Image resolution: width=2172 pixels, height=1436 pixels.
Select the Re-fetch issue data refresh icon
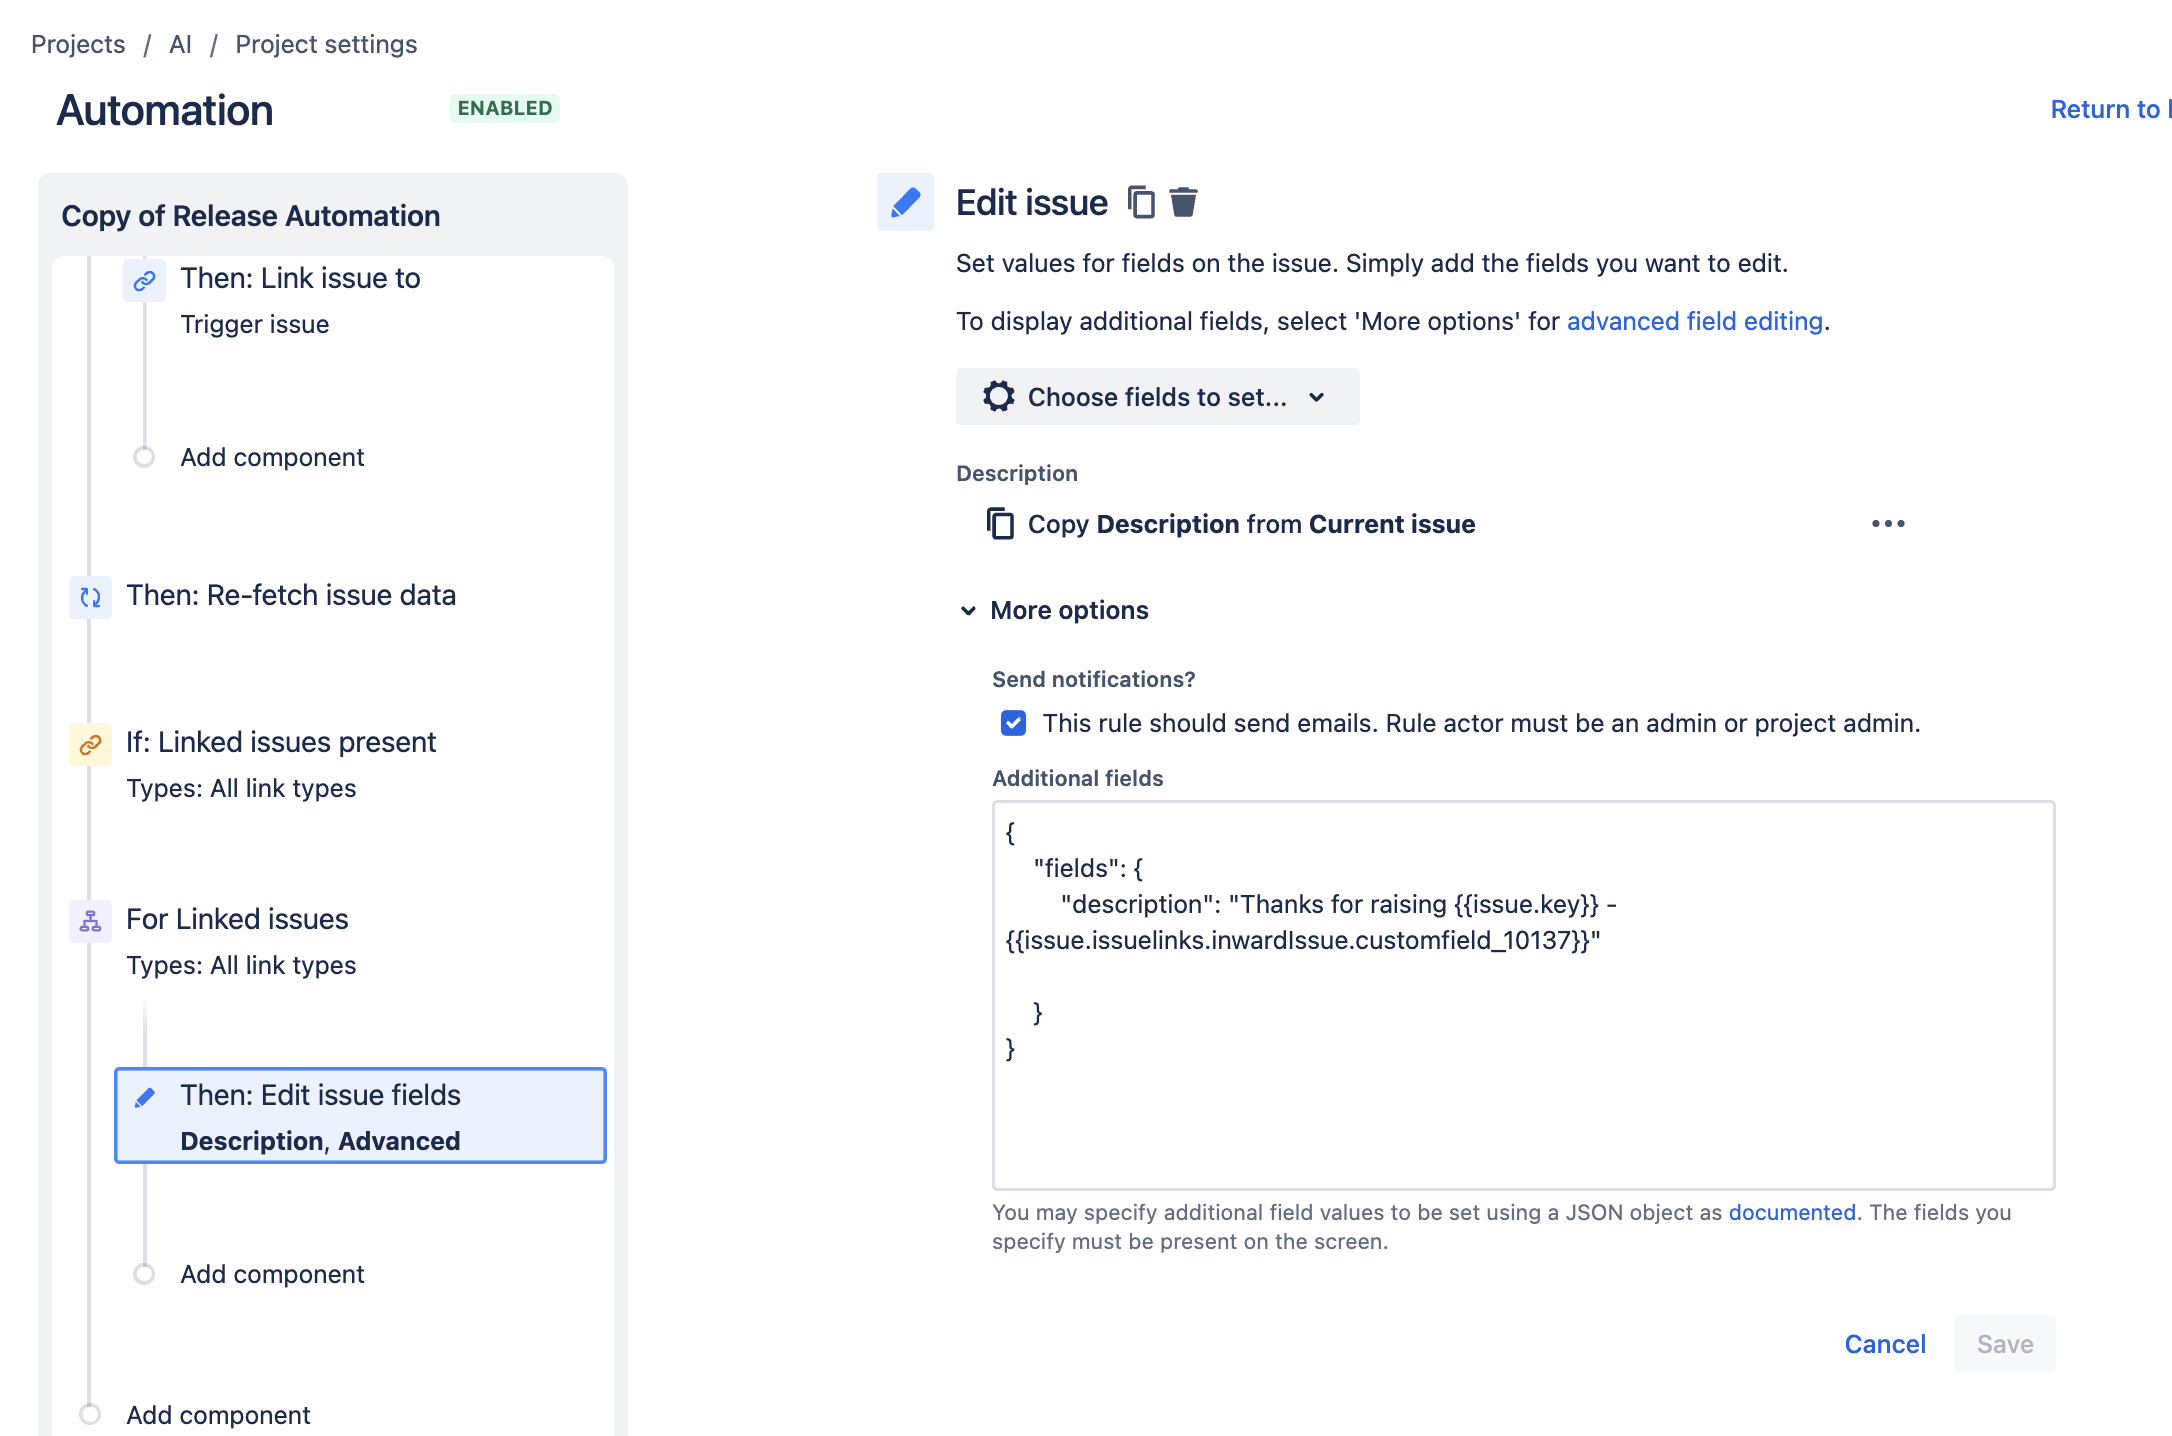pos(90,598)
